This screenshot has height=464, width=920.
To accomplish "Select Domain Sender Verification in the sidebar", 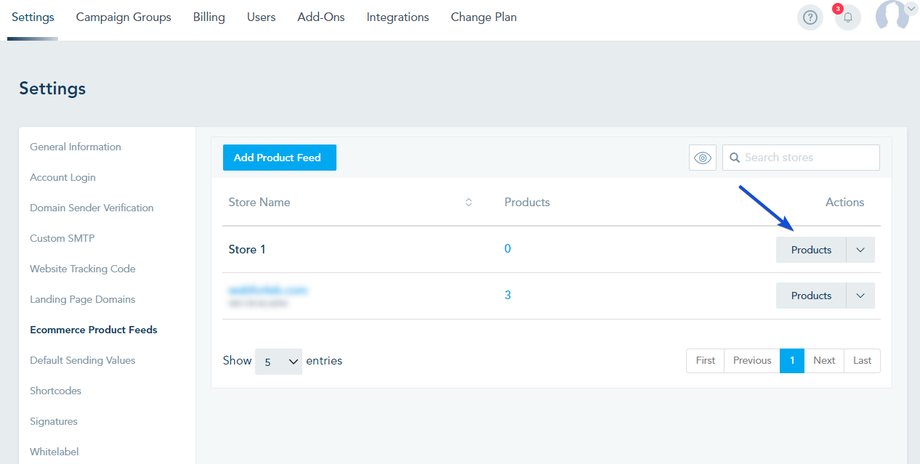I will pyautogui.click(x=92, y=208).
